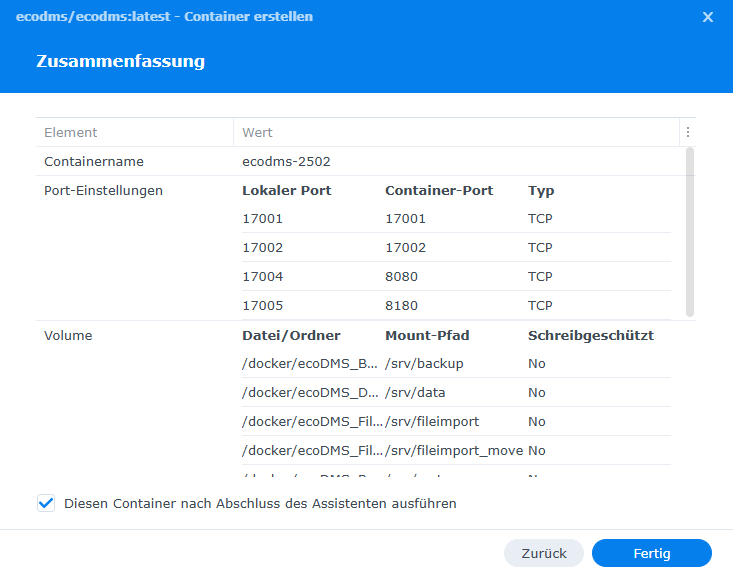Screen dimensions: 733x576
Task: Select the Port-Einstellungen row label
Action: tap(103, 190)
